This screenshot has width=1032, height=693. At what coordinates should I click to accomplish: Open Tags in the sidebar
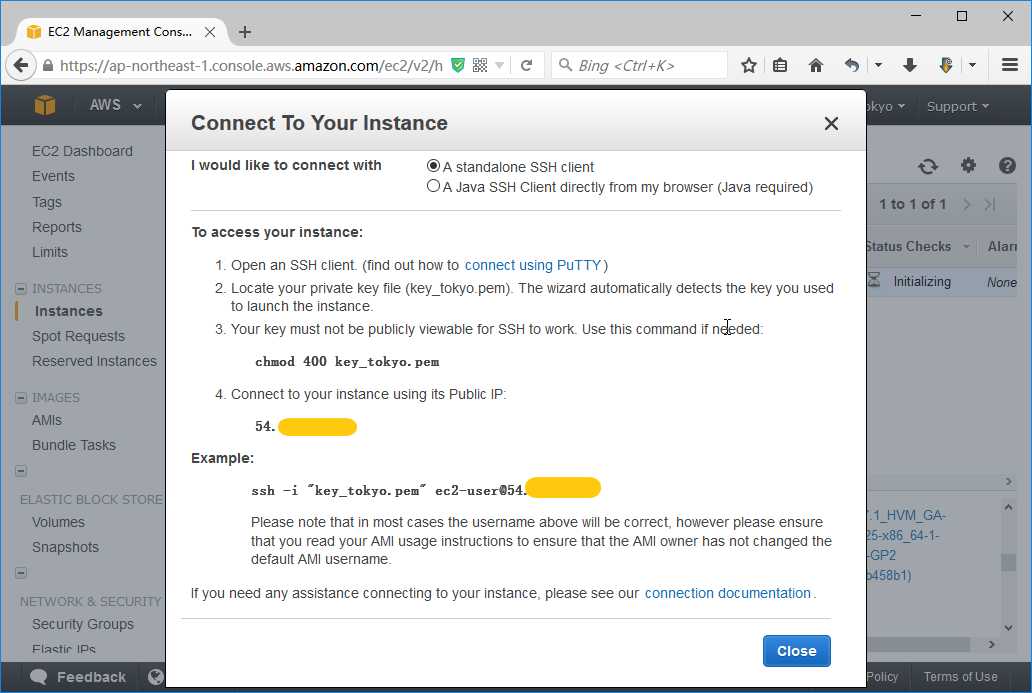[x=47, y=201]
